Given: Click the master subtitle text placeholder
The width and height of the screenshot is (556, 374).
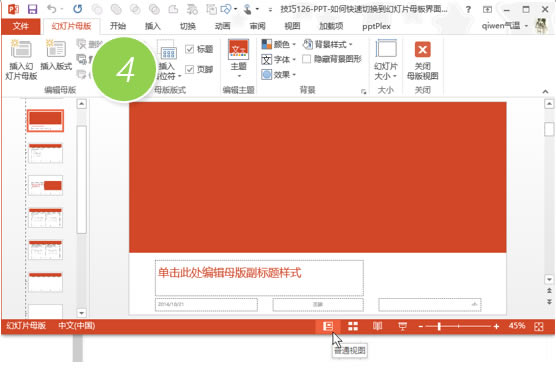Looking at the screenshot, I should pos(259,278).
